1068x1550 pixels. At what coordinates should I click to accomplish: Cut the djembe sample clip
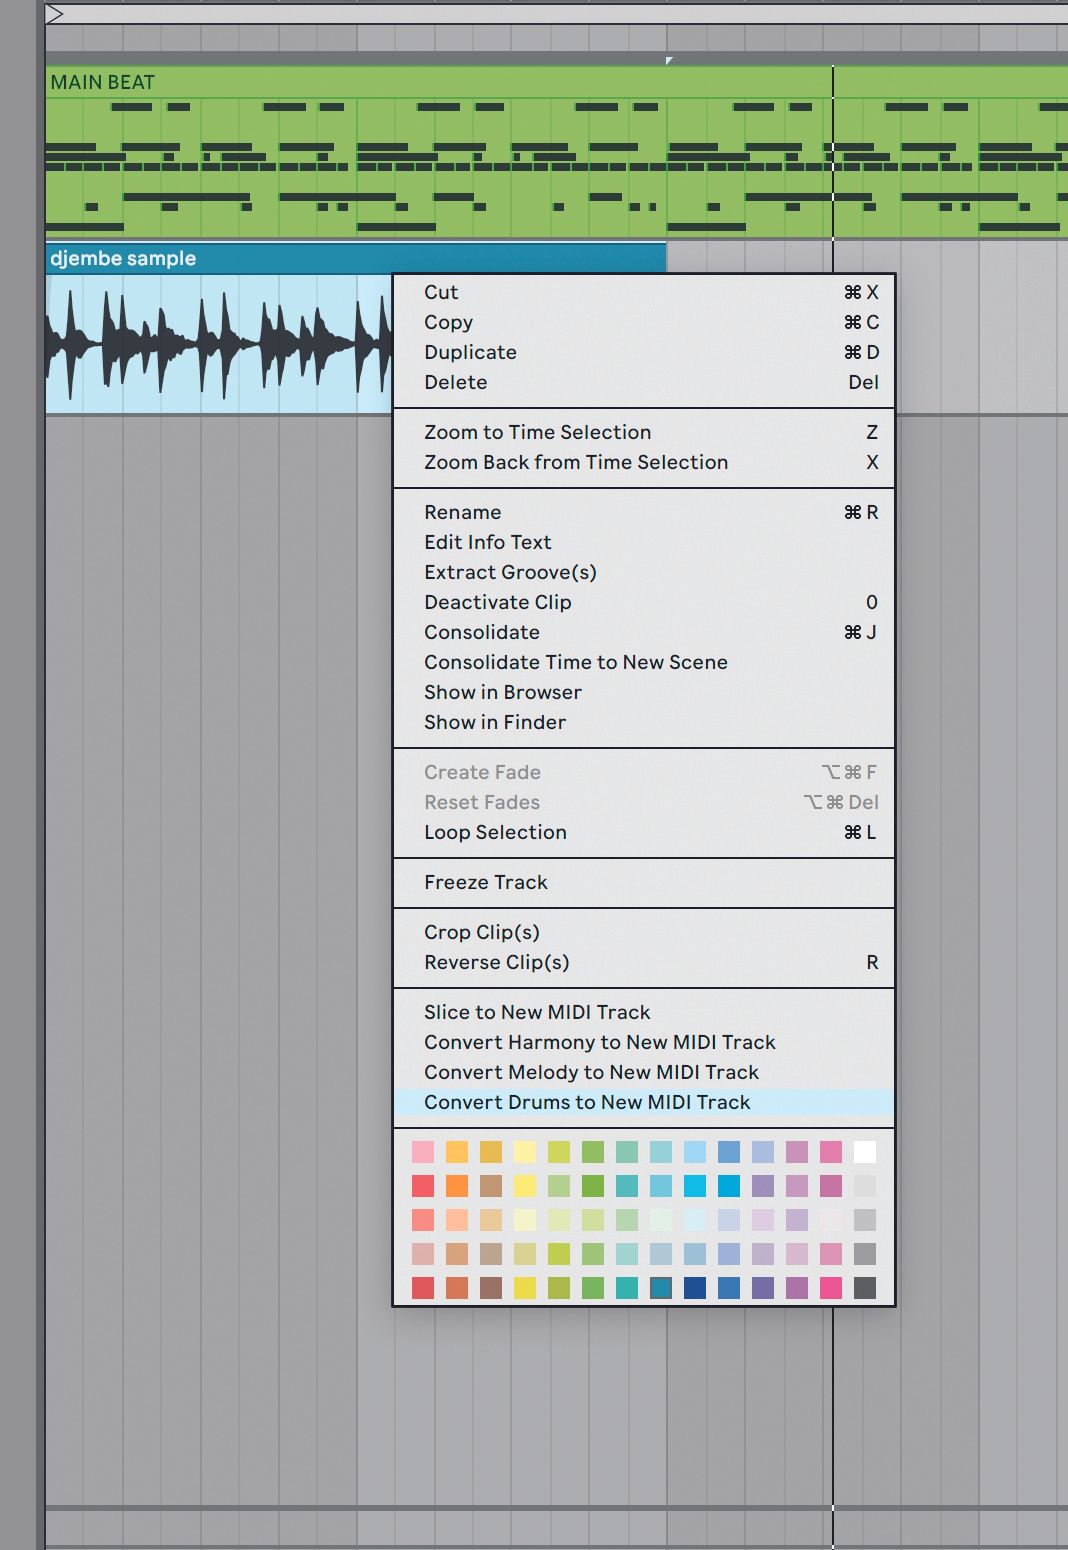tap(440, 292)
